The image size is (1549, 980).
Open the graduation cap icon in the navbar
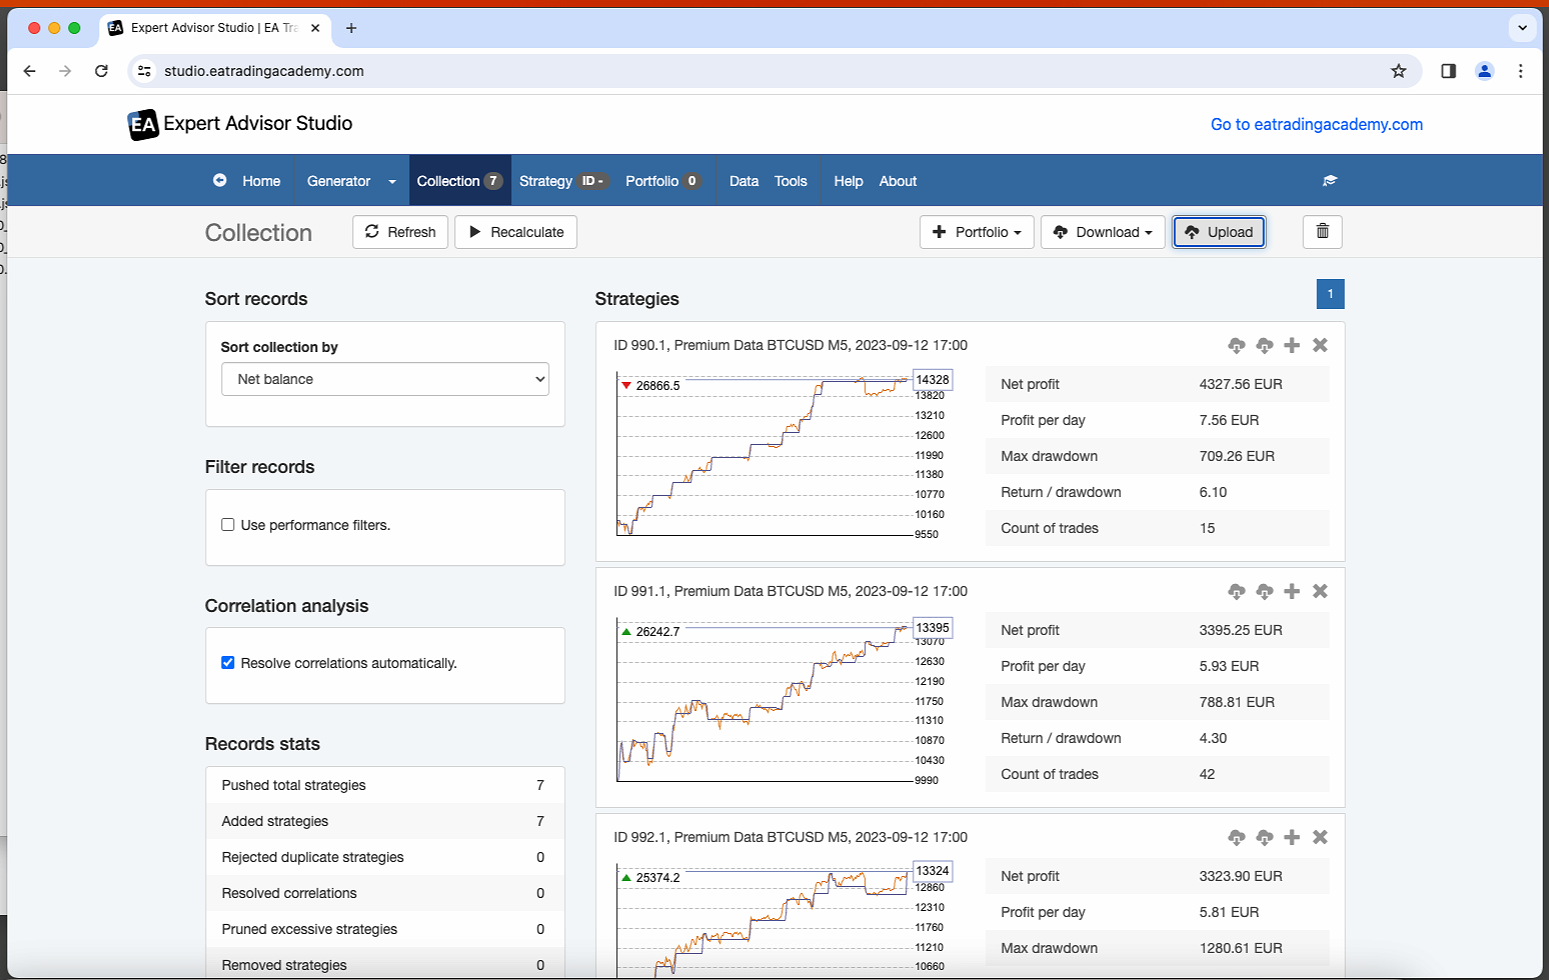pyautogui.click(x=1329, y=181)
